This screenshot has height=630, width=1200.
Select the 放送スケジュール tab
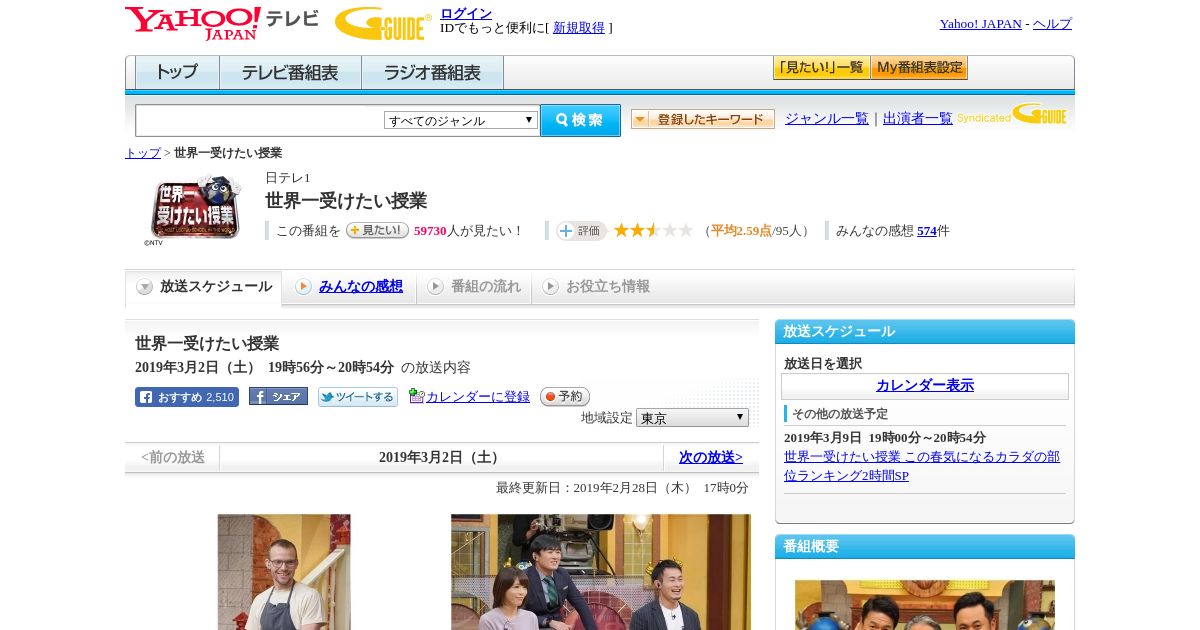point(204,287)
